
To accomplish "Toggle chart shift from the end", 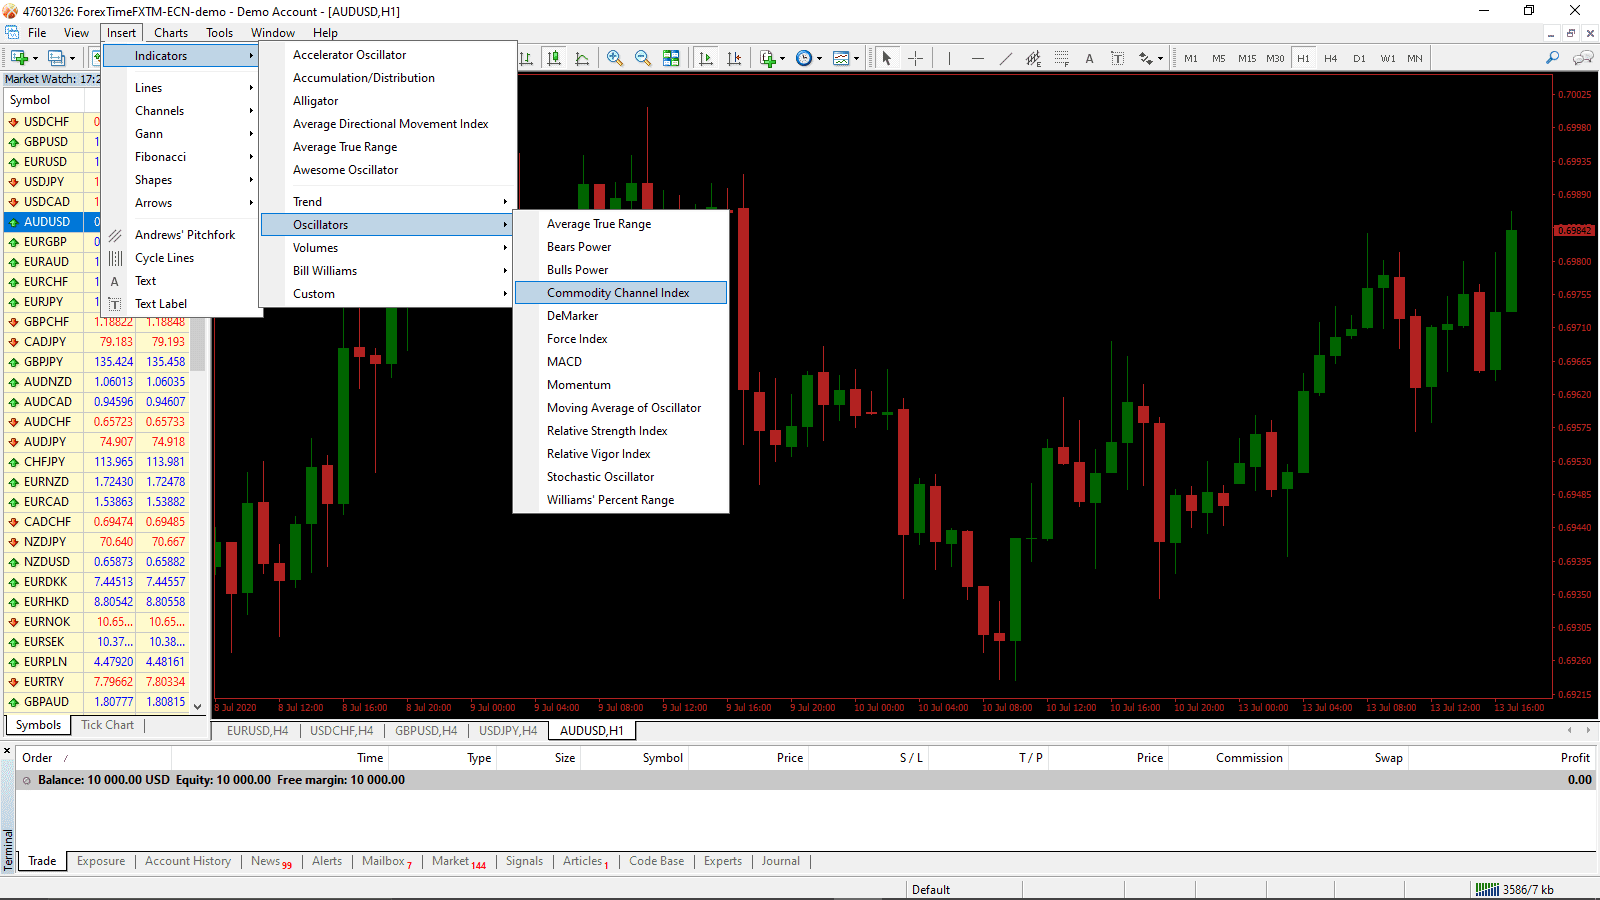I will click(x=734, y=58).
